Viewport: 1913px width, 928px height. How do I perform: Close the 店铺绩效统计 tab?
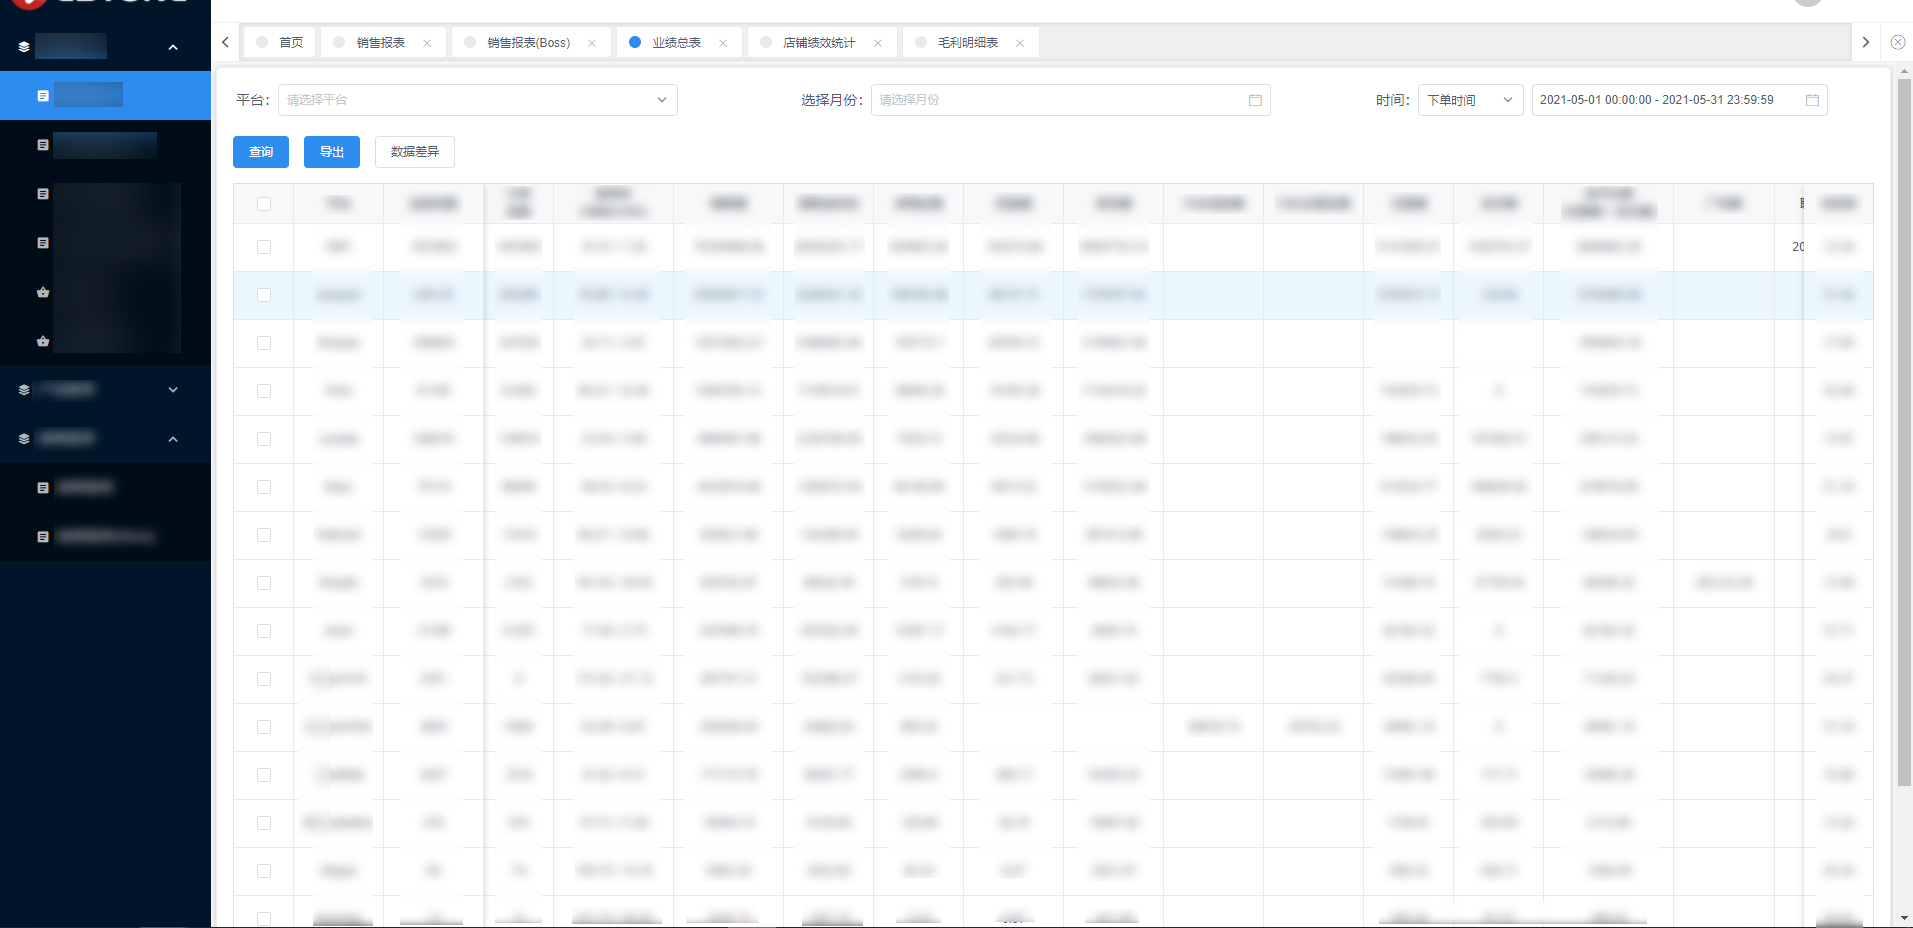pyautogui.click(x=878, y=43)
